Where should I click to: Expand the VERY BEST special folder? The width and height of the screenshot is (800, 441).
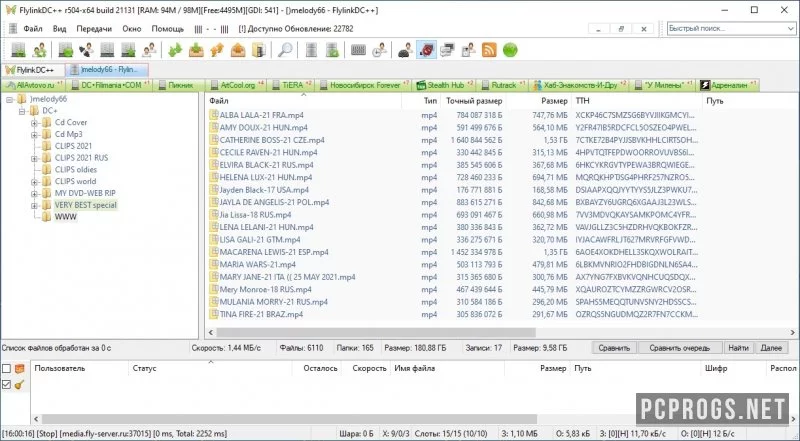coord(34,205)
